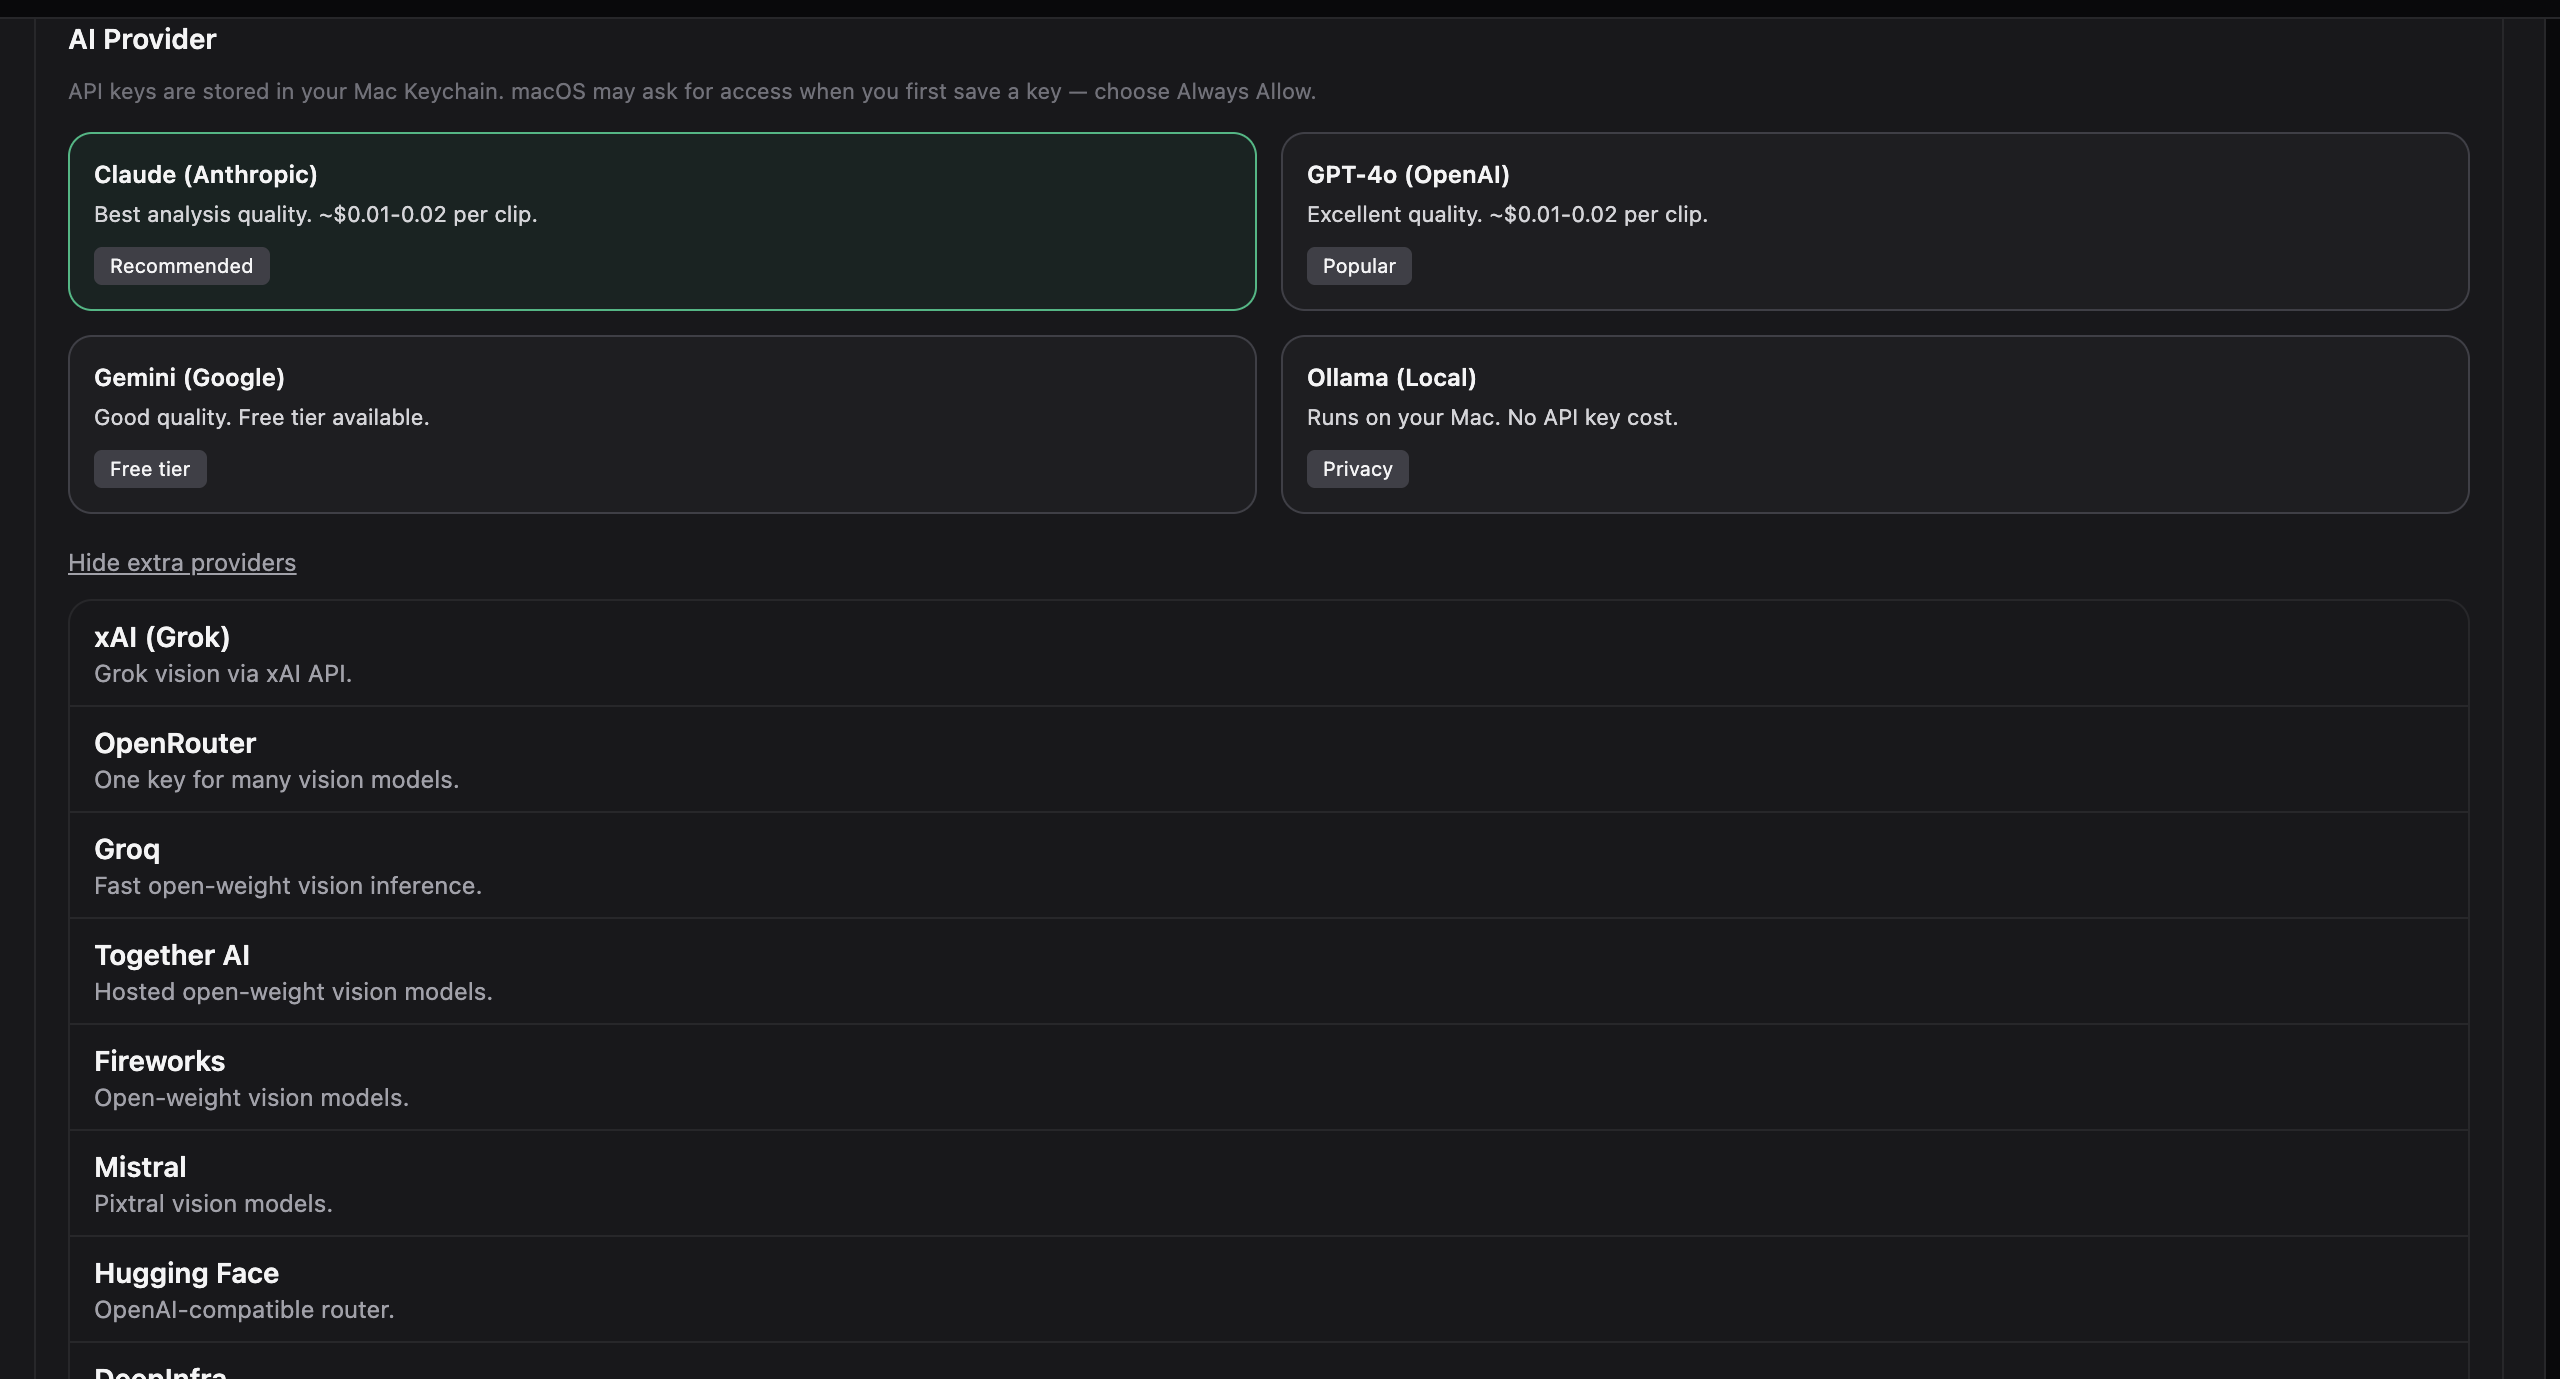Choose the Fireworks provider row
Screen dimensions: 2560x1379
[x=1268, y=1078]
